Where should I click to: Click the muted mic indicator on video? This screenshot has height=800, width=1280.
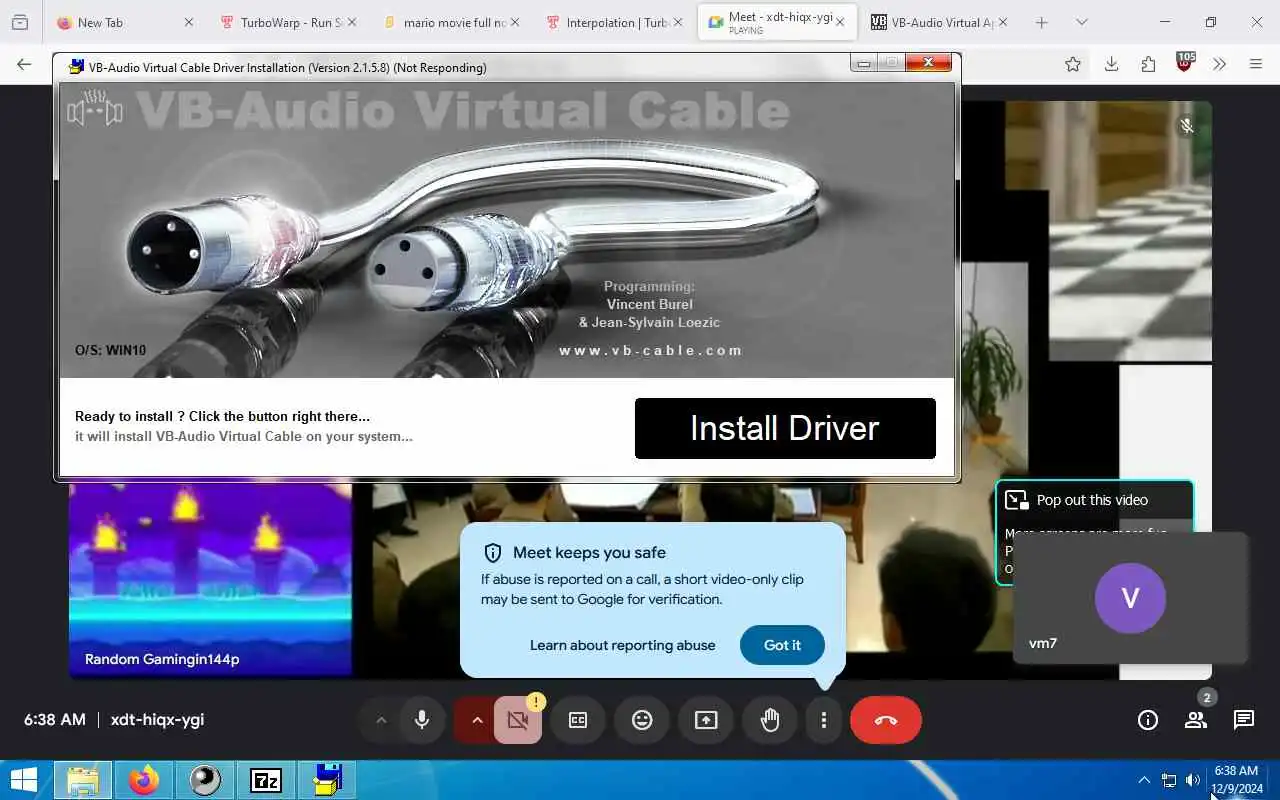point(1186,126)
